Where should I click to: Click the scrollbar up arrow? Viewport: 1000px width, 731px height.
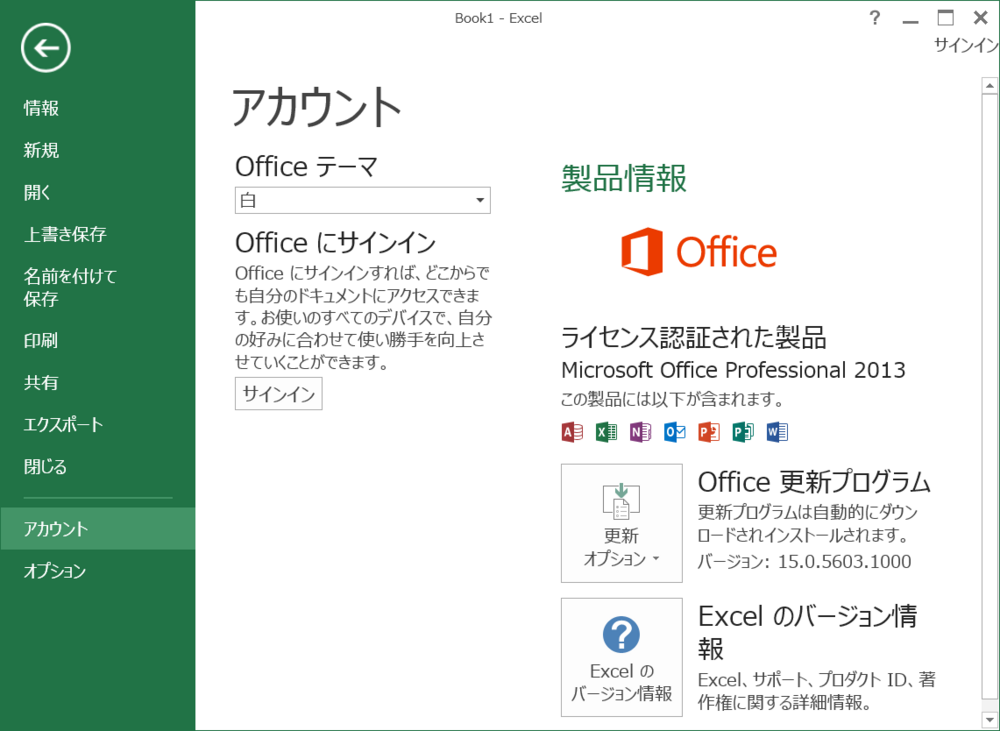click(x=990, y=85)
